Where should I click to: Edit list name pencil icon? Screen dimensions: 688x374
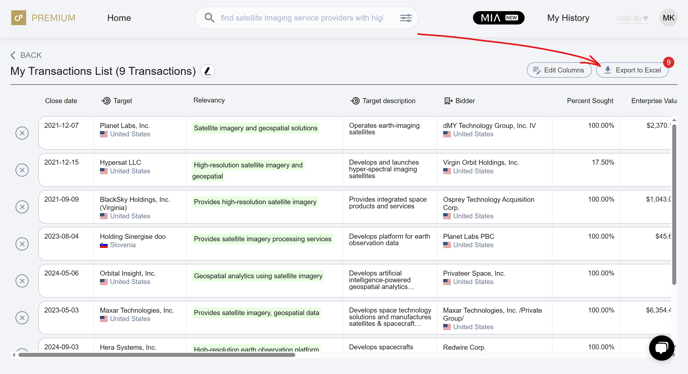click(x=208, y=71)
